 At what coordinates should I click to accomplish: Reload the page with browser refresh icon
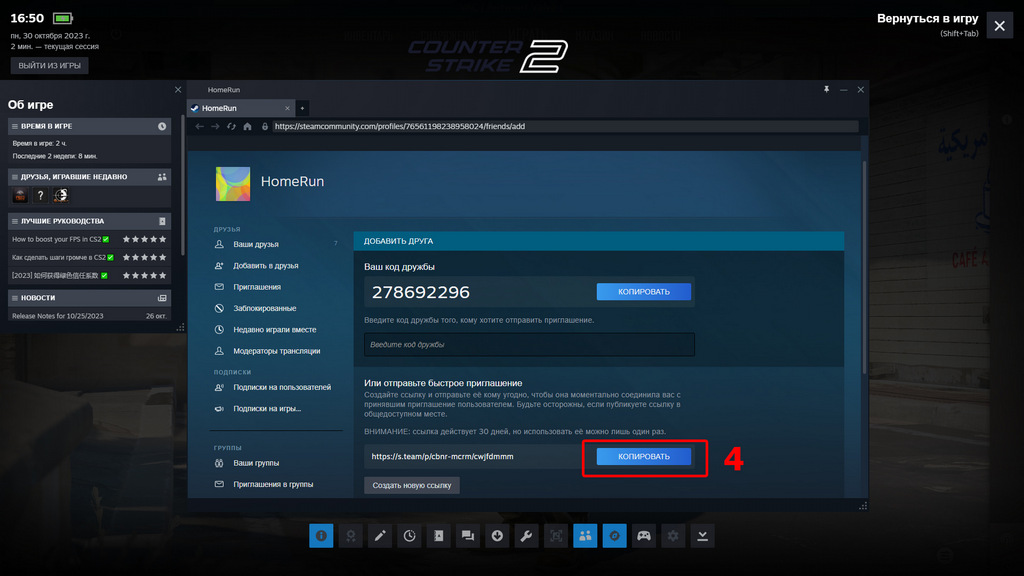(231, 127)
